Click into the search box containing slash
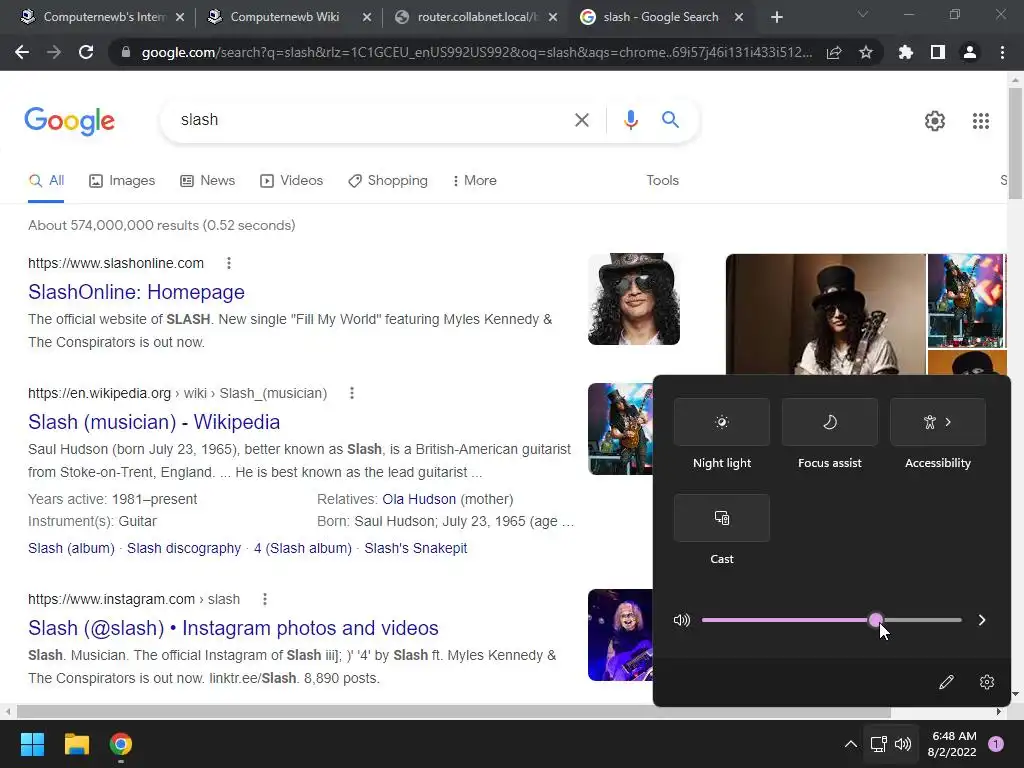The width and height of the screenshot is (1024, 768). point(366,120)
